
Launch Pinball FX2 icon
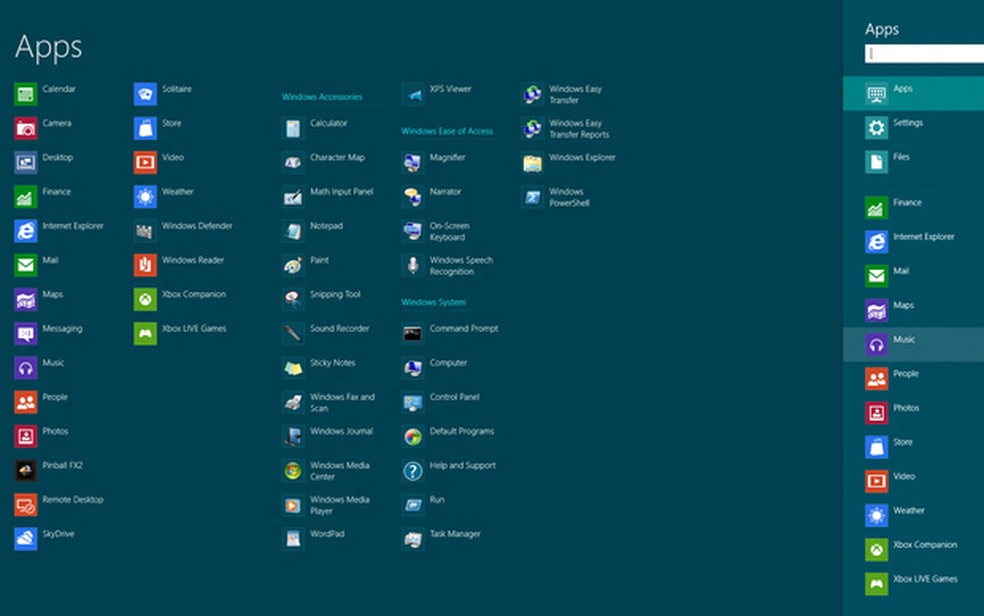(26, 470)
